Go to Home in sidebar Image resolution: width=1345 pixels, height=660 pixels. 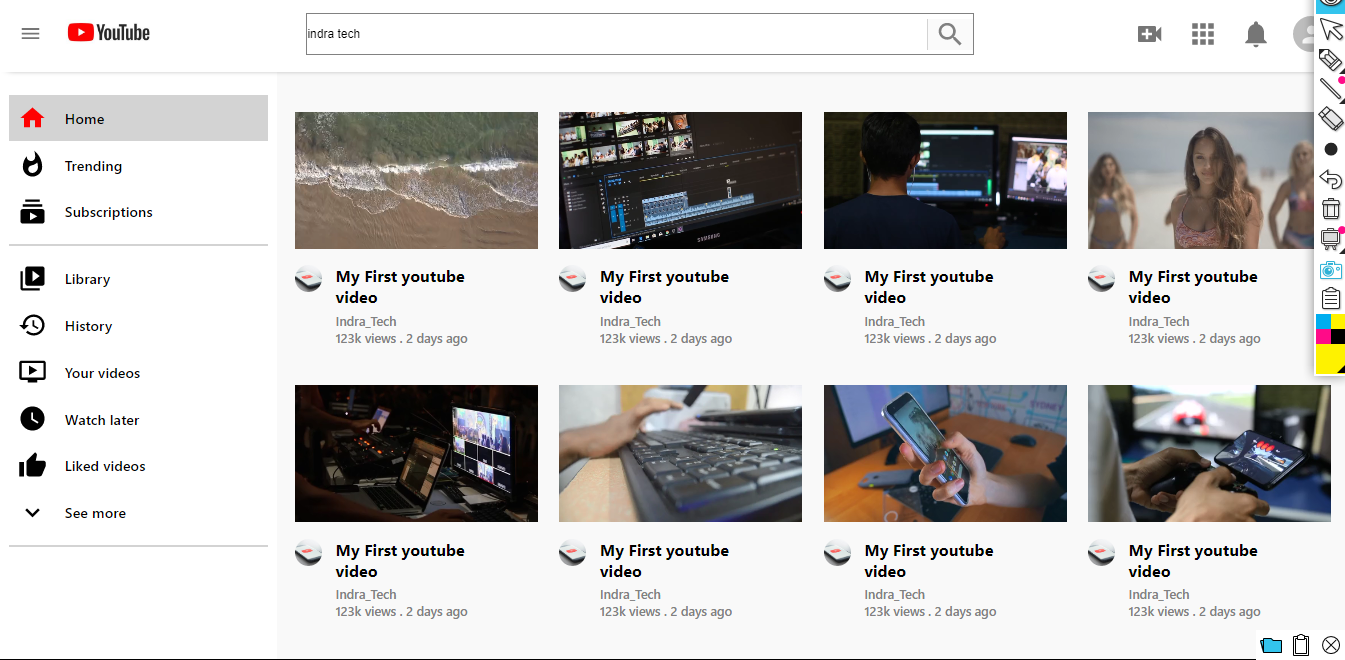coord(138,118)
